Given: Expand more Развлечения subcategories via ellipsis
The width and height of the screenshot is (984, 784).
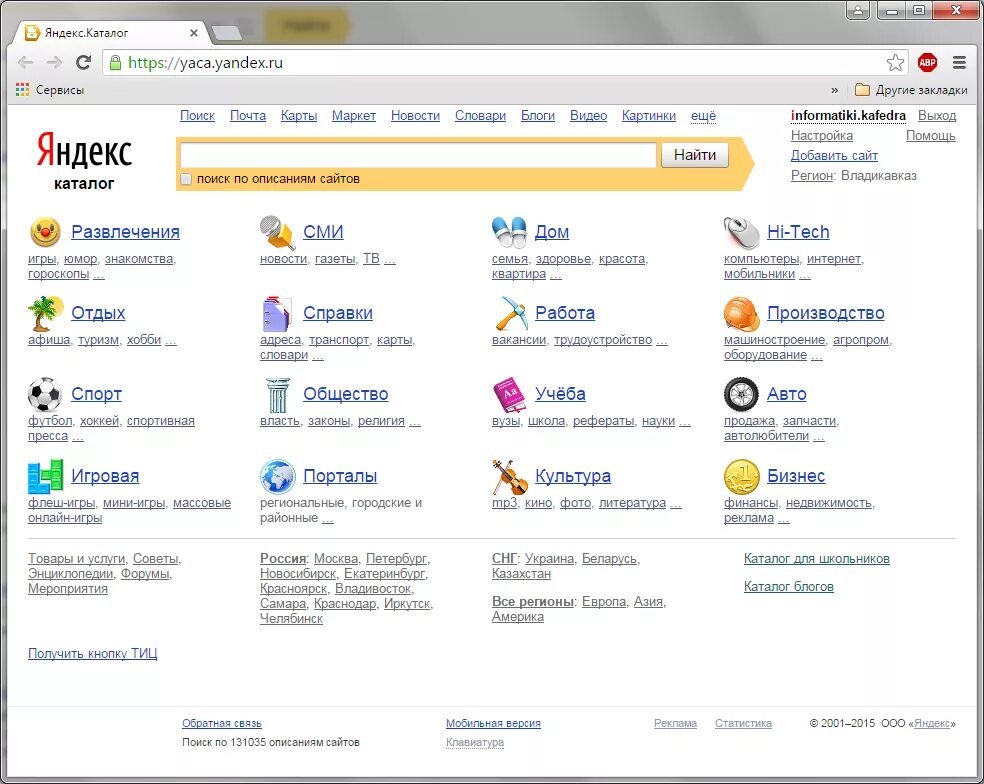Looking at the screenshot, I should pos(99,274).
